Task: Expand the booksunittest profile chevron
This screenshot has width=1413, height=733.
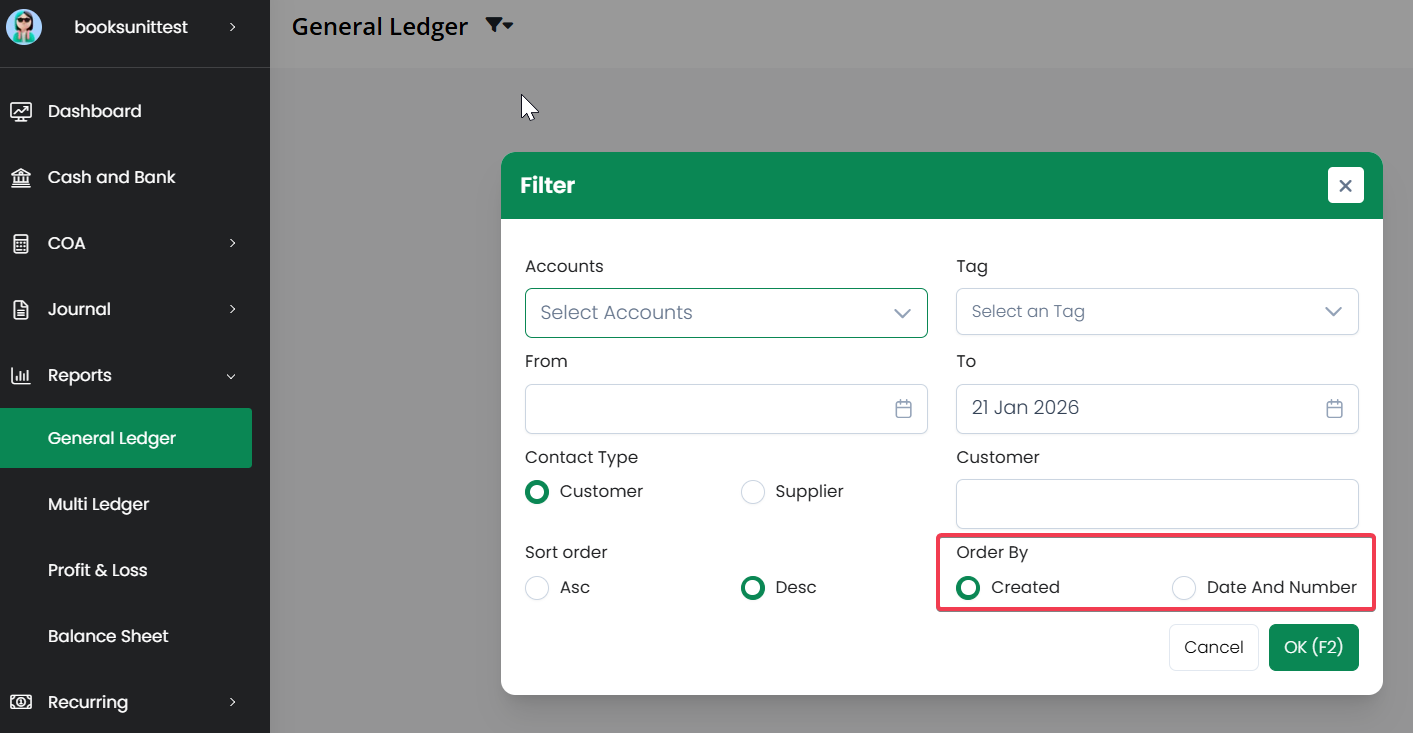Action: pyautogui.click(x=232, y=27)
